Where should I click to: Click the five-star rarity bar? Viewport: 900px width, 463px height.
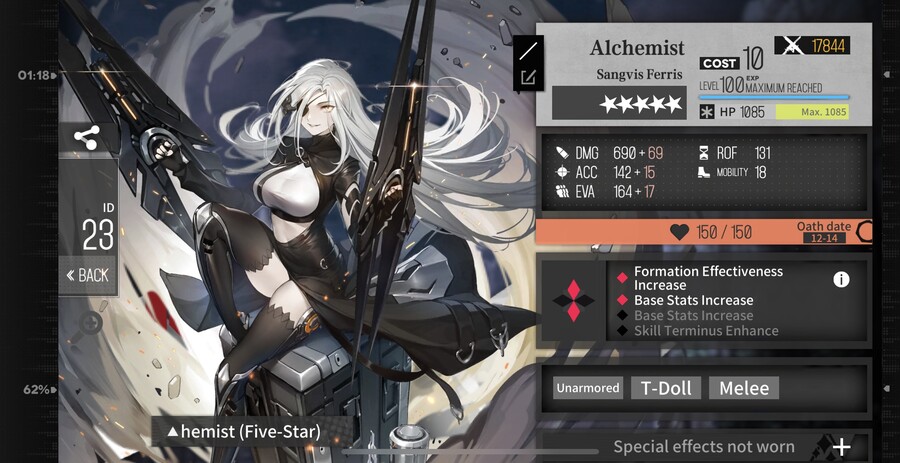click(x=619, y=103)
